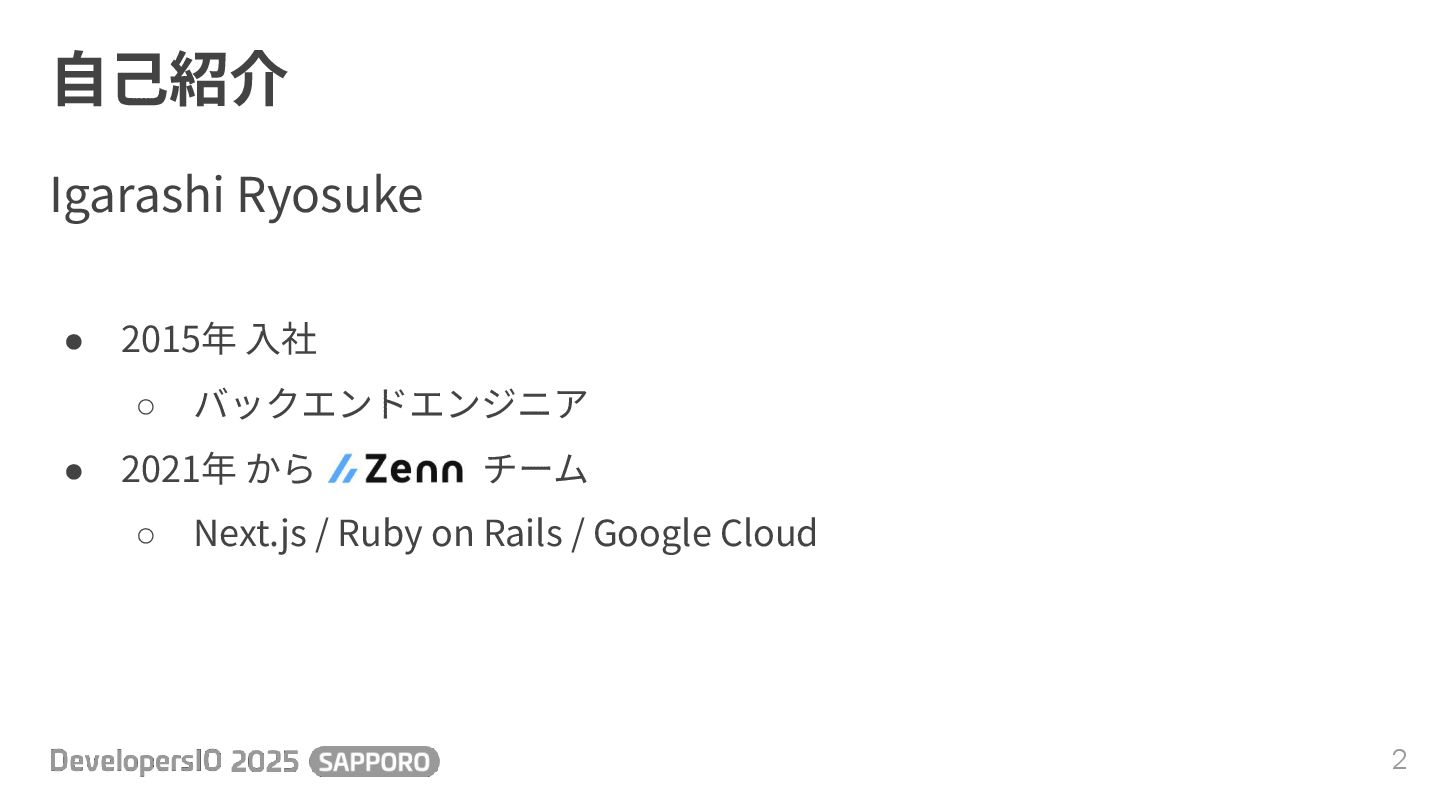
Task: Click the Zenn logo icon
Action: pyautogui.click(x=396, y=468)
